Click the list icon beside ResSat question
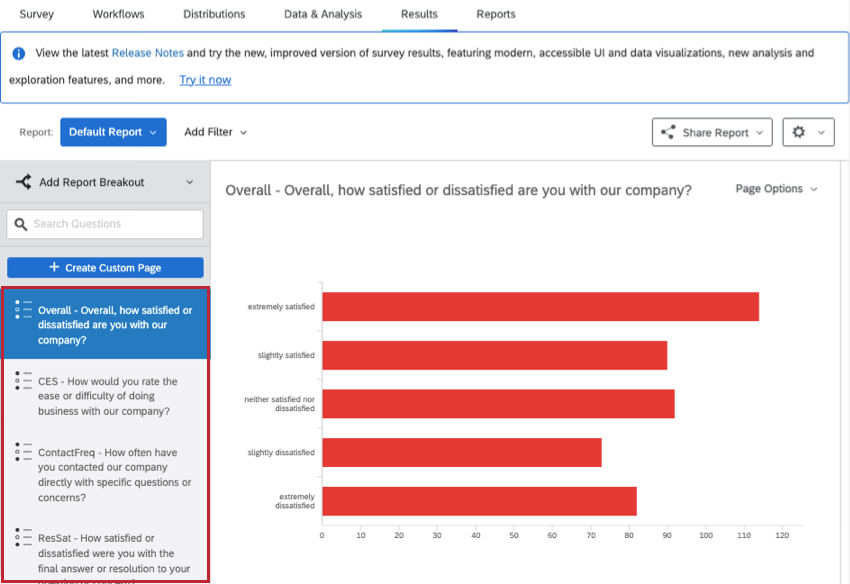 coord(23,537)
